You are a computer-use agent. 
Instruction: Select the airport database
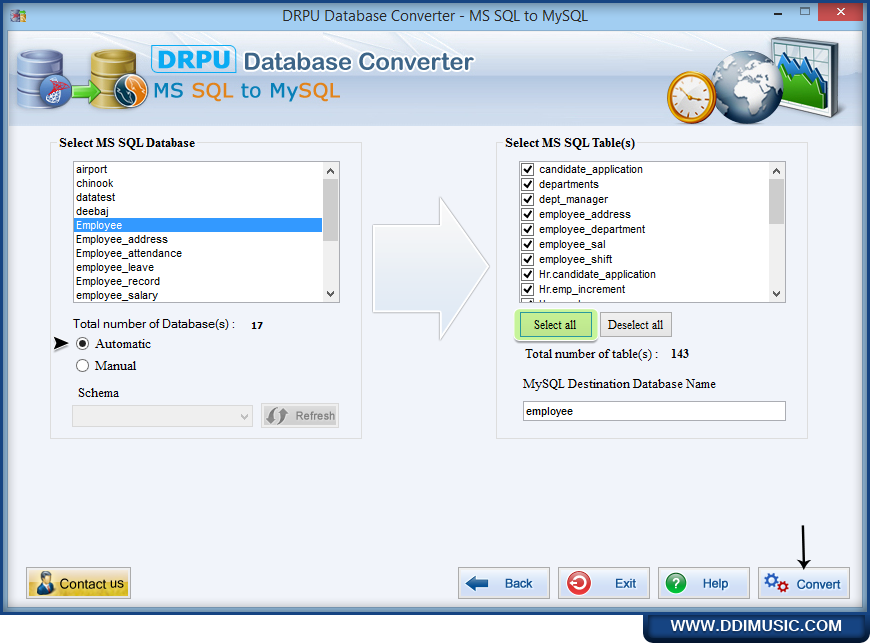coord(198,169)
